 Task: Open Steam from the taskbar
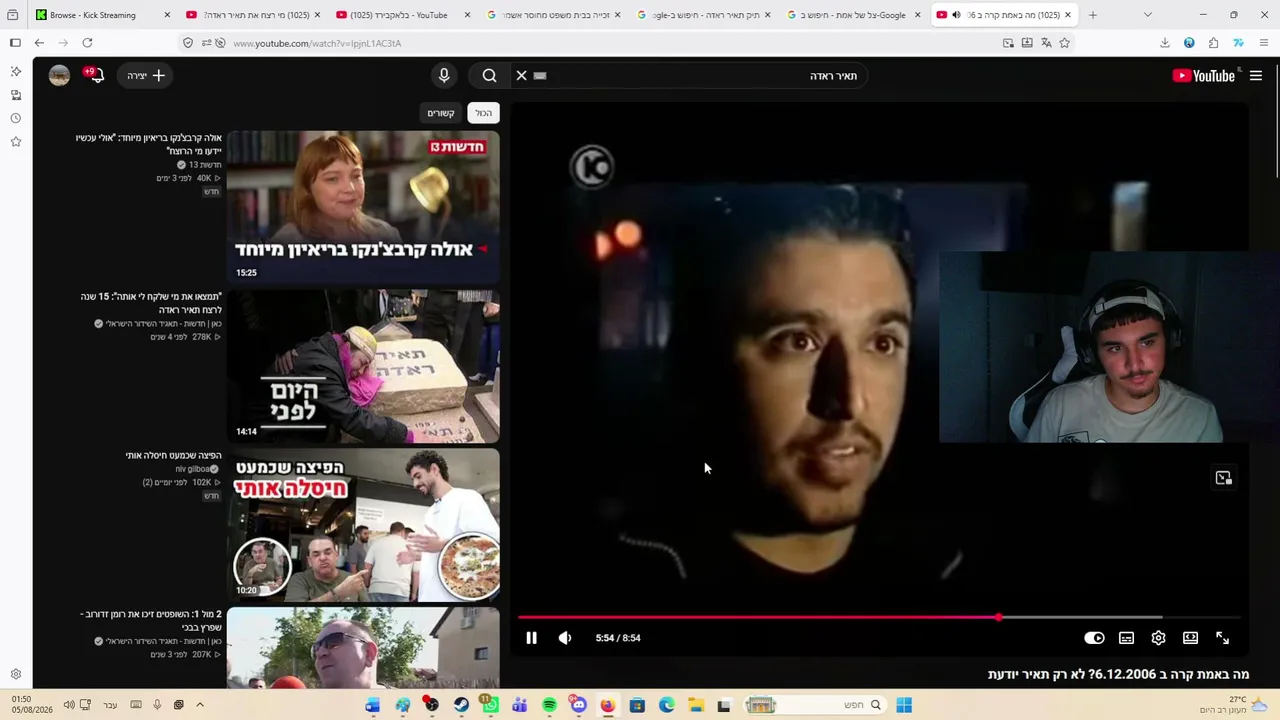(x=461, y=705)
